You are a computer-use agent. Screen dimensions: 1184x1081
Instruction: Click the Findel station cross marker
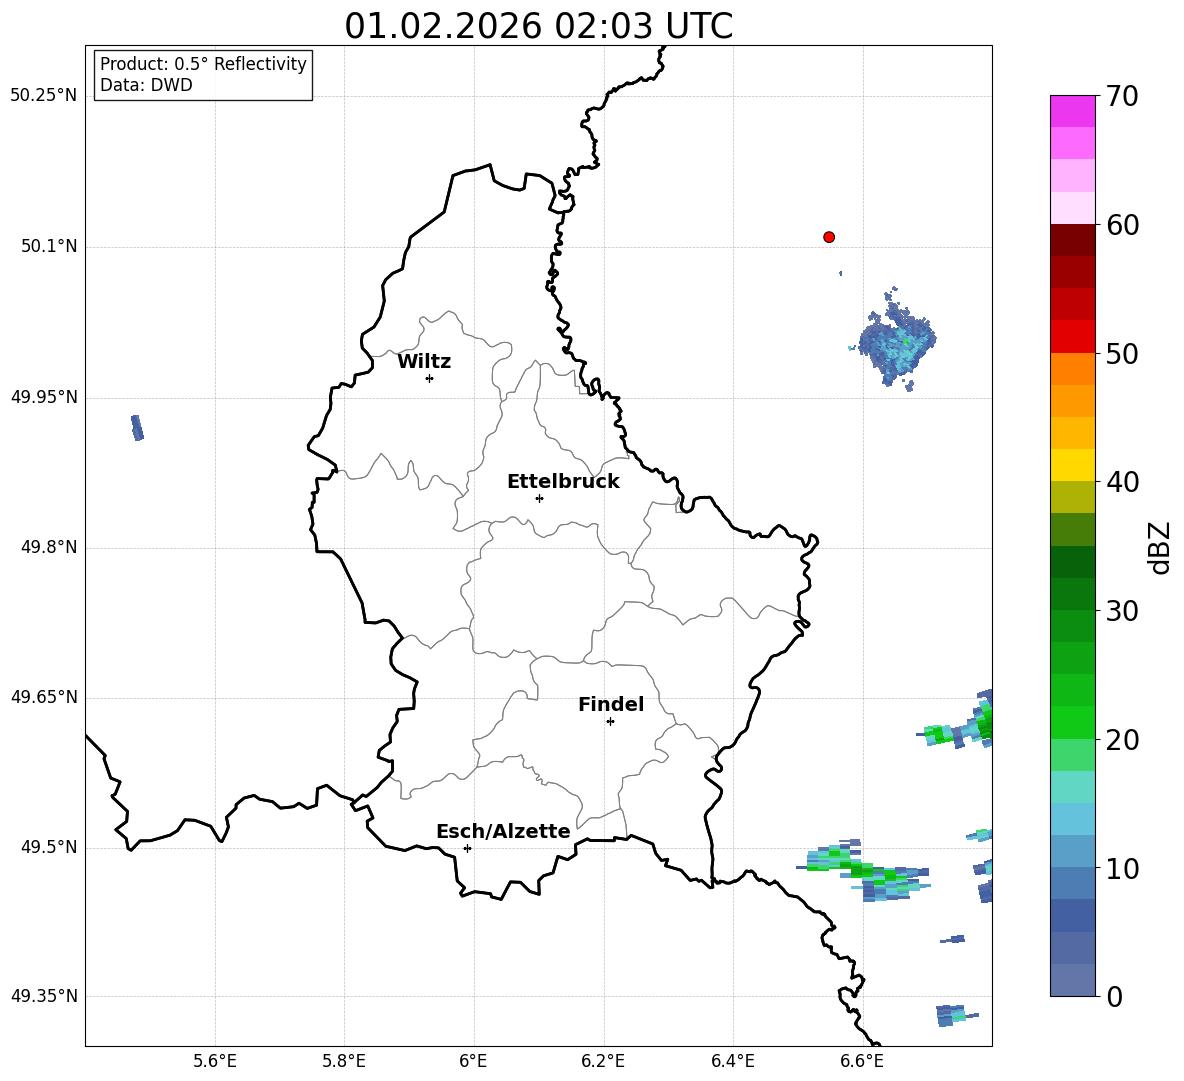[x=610, y=721]
